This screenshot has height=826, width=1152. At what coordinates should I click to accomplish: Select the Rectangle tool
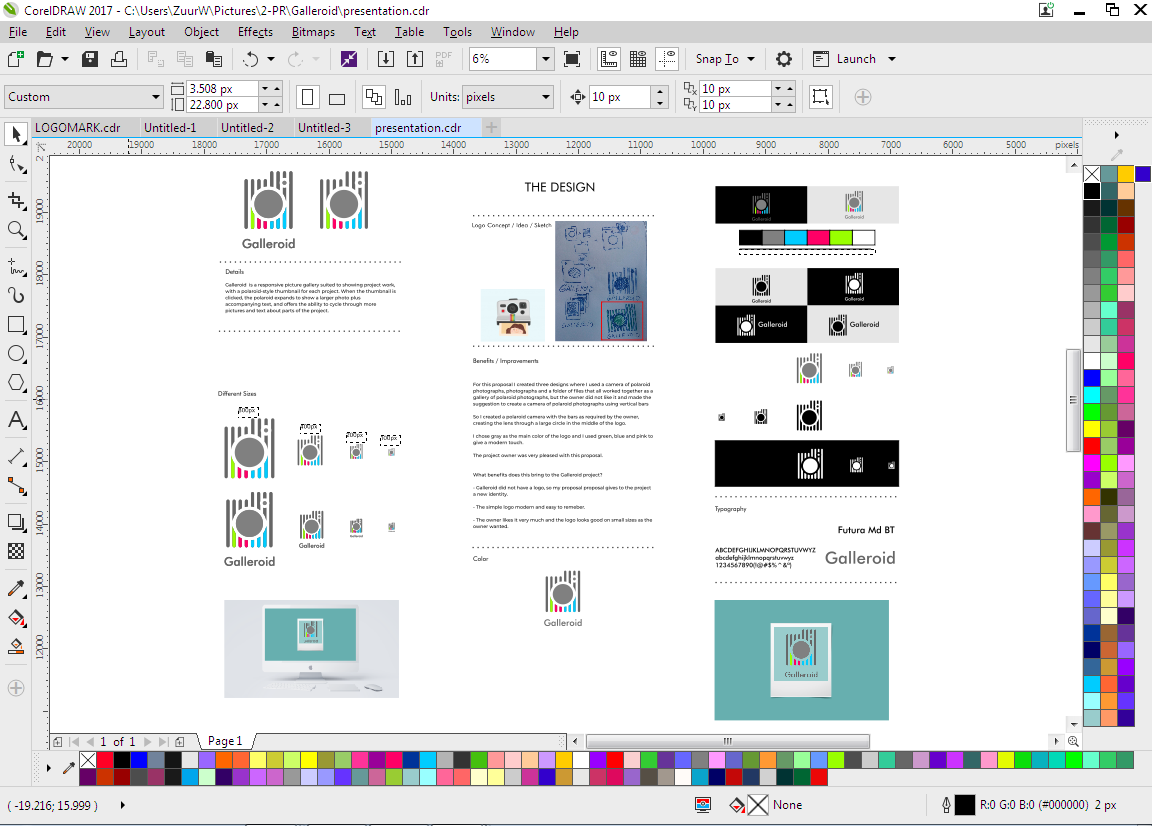click(16, 324)
